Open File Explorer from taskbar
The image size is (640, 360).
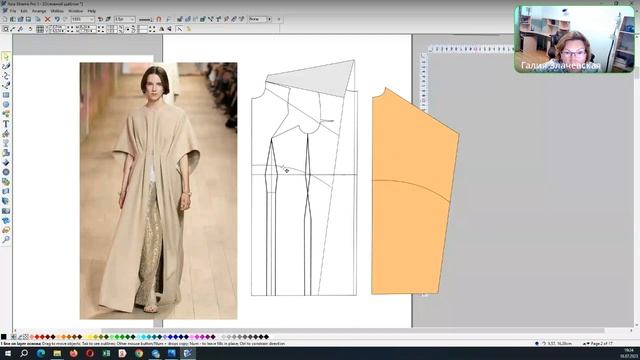point(57,353)
